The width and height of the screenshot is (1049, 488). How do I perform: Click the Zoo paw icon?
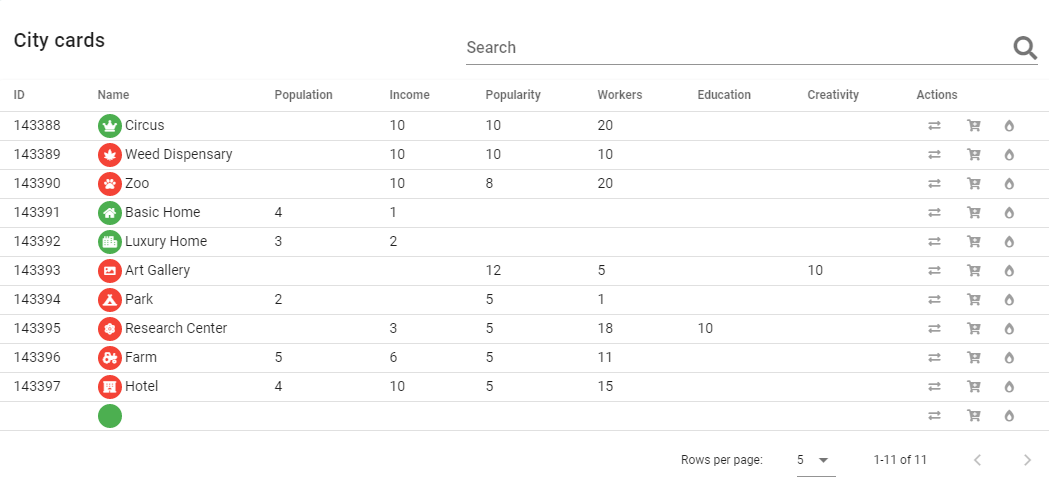click(x=110, y=183)
